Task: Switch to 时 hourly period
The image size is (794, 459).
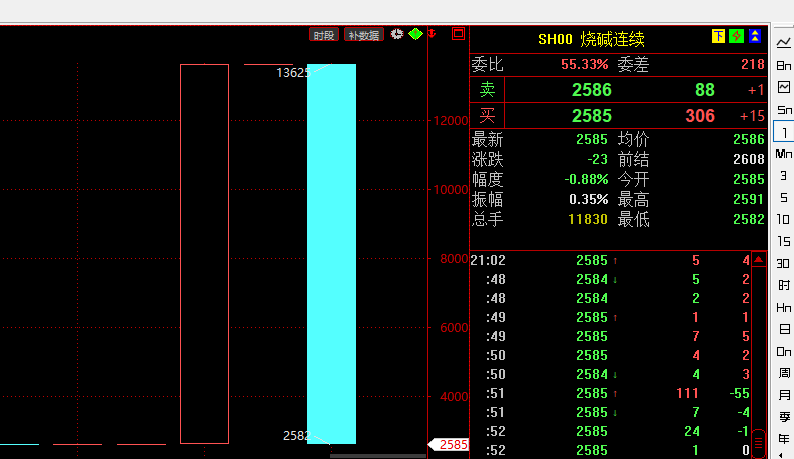Action: click(784, 285)
